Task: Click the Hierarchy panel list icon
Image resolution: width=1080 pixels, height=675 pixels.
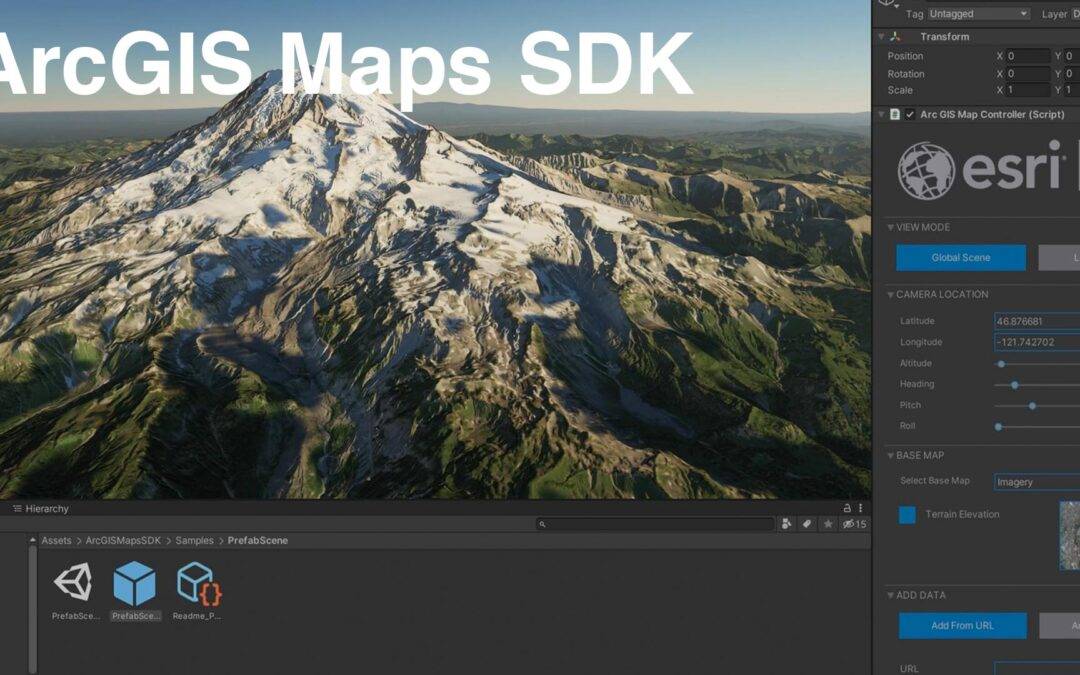Action: point(17,509)
